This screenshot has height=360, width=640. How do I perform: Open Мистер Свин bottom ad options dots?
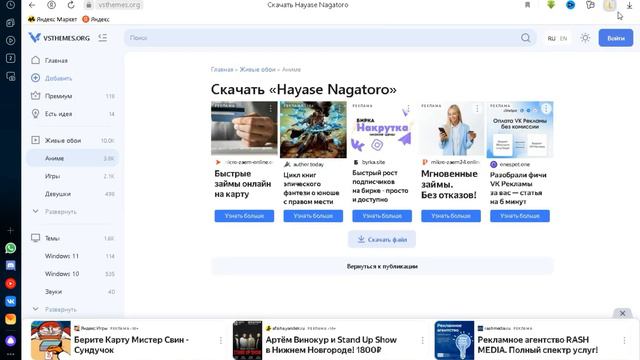tap(221, 340)
